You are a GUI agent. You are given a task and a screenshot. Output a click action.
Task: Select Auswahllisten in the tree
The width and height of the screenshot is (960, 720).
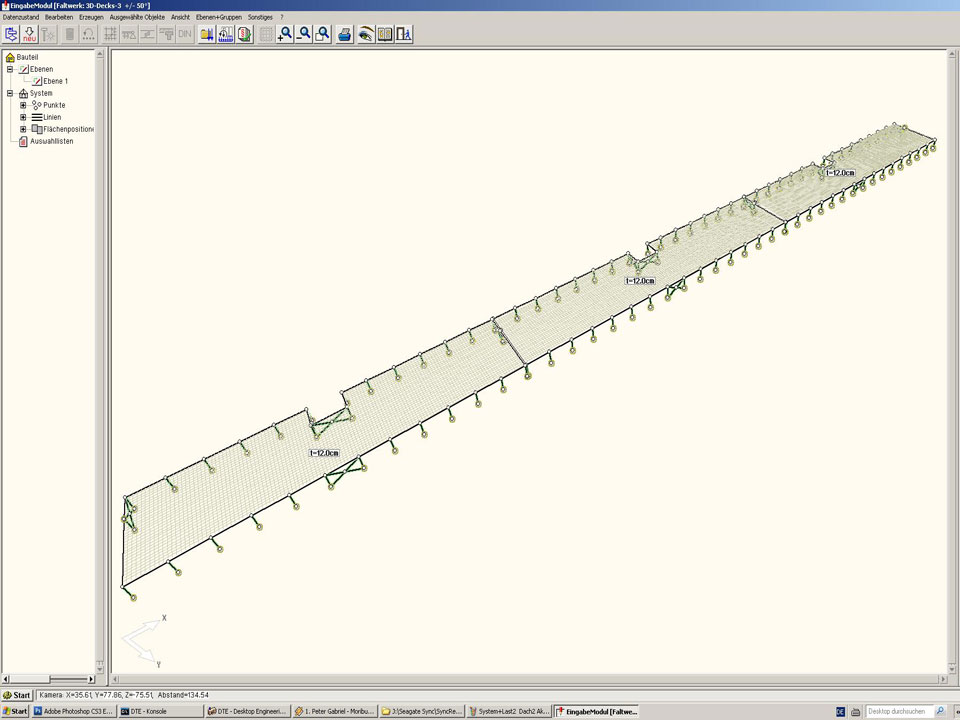point(51,141)
